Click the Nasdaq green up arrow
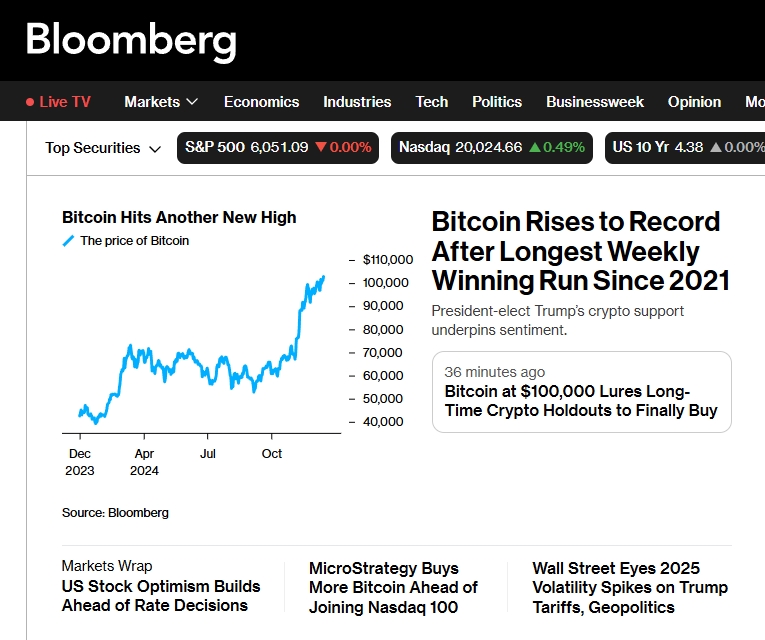The width and height of the screenshot is (765, 640). [535, 148]
